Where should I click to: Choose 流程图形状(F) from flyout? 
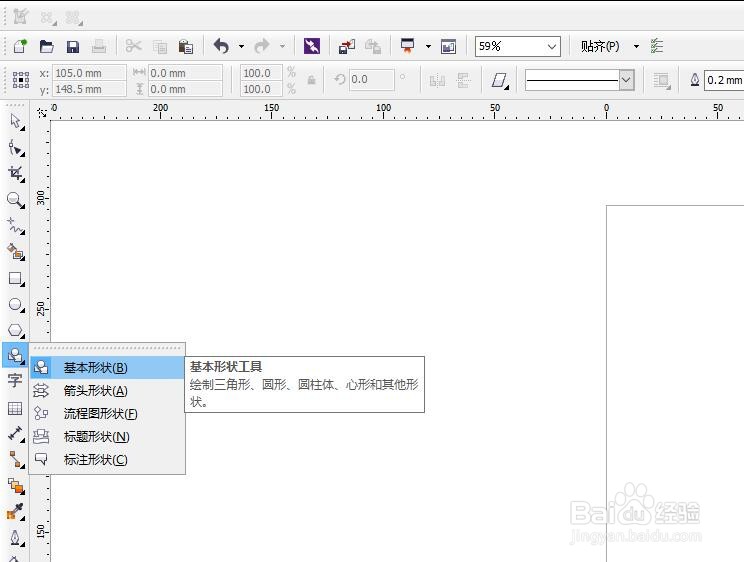pos(107,413)
